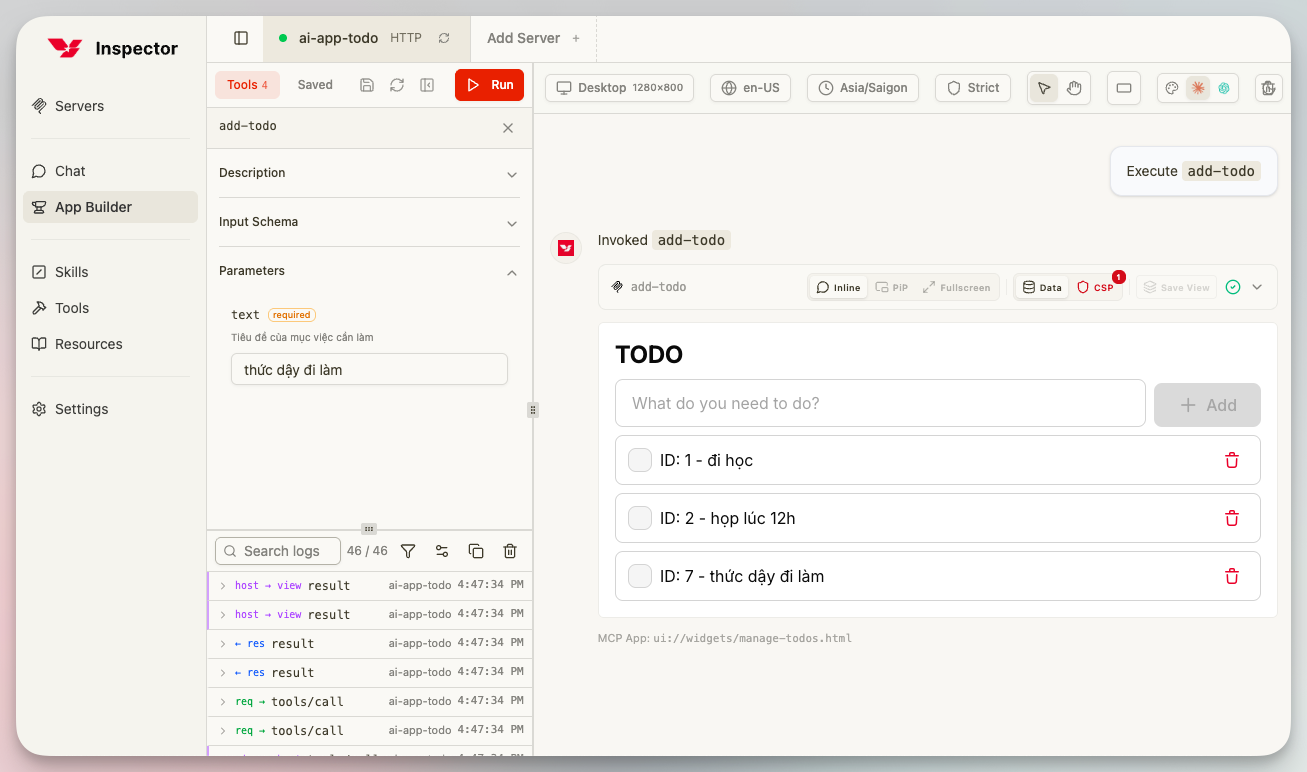Open the Asia/Saigon timezone dropdown
Viewport: 1307px width, 772px height.
click(864, 88)
